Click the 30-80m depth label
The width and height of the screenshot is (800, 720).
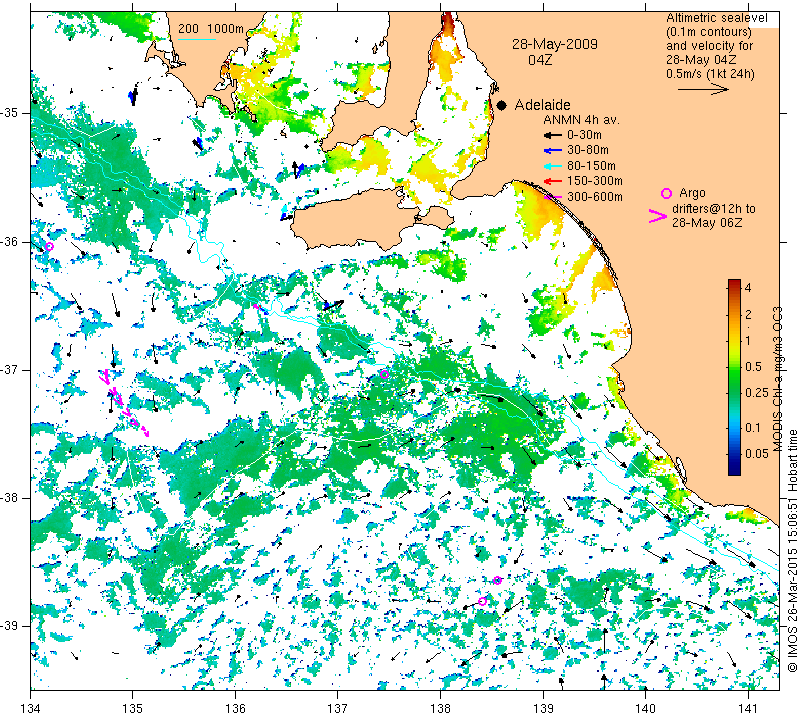(x=588, y=151)
